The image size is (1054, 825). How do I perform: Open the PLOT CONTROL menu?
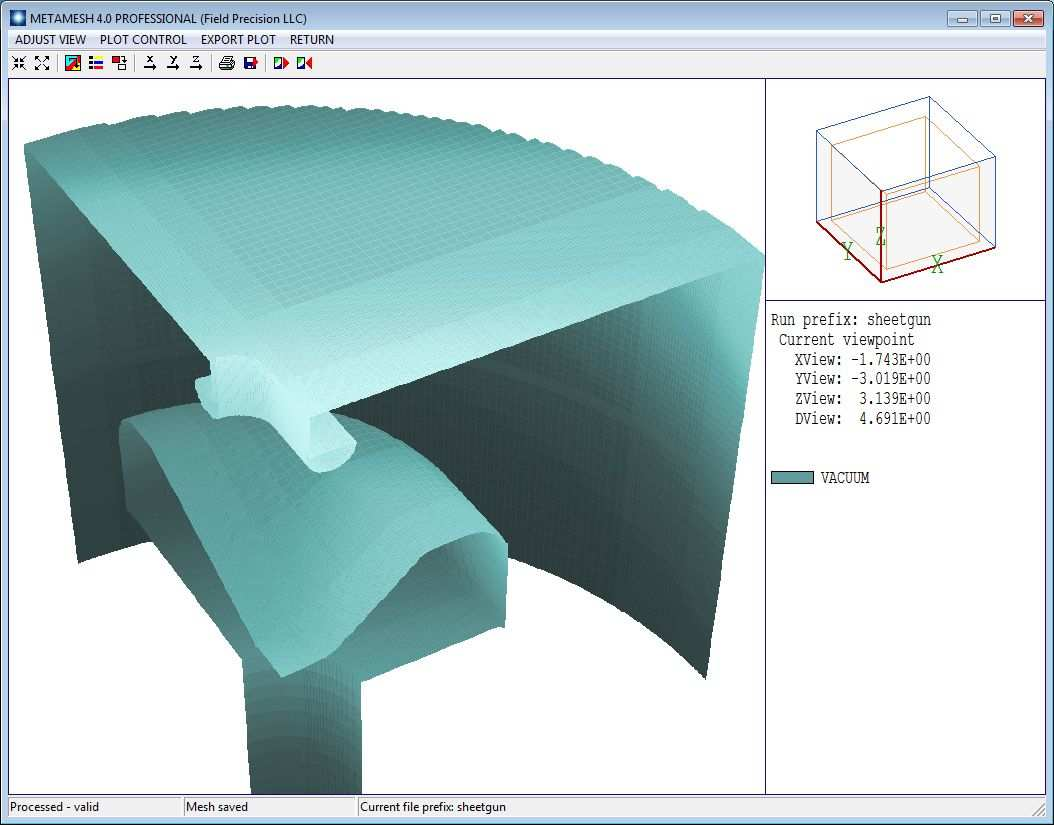(143, 40)
